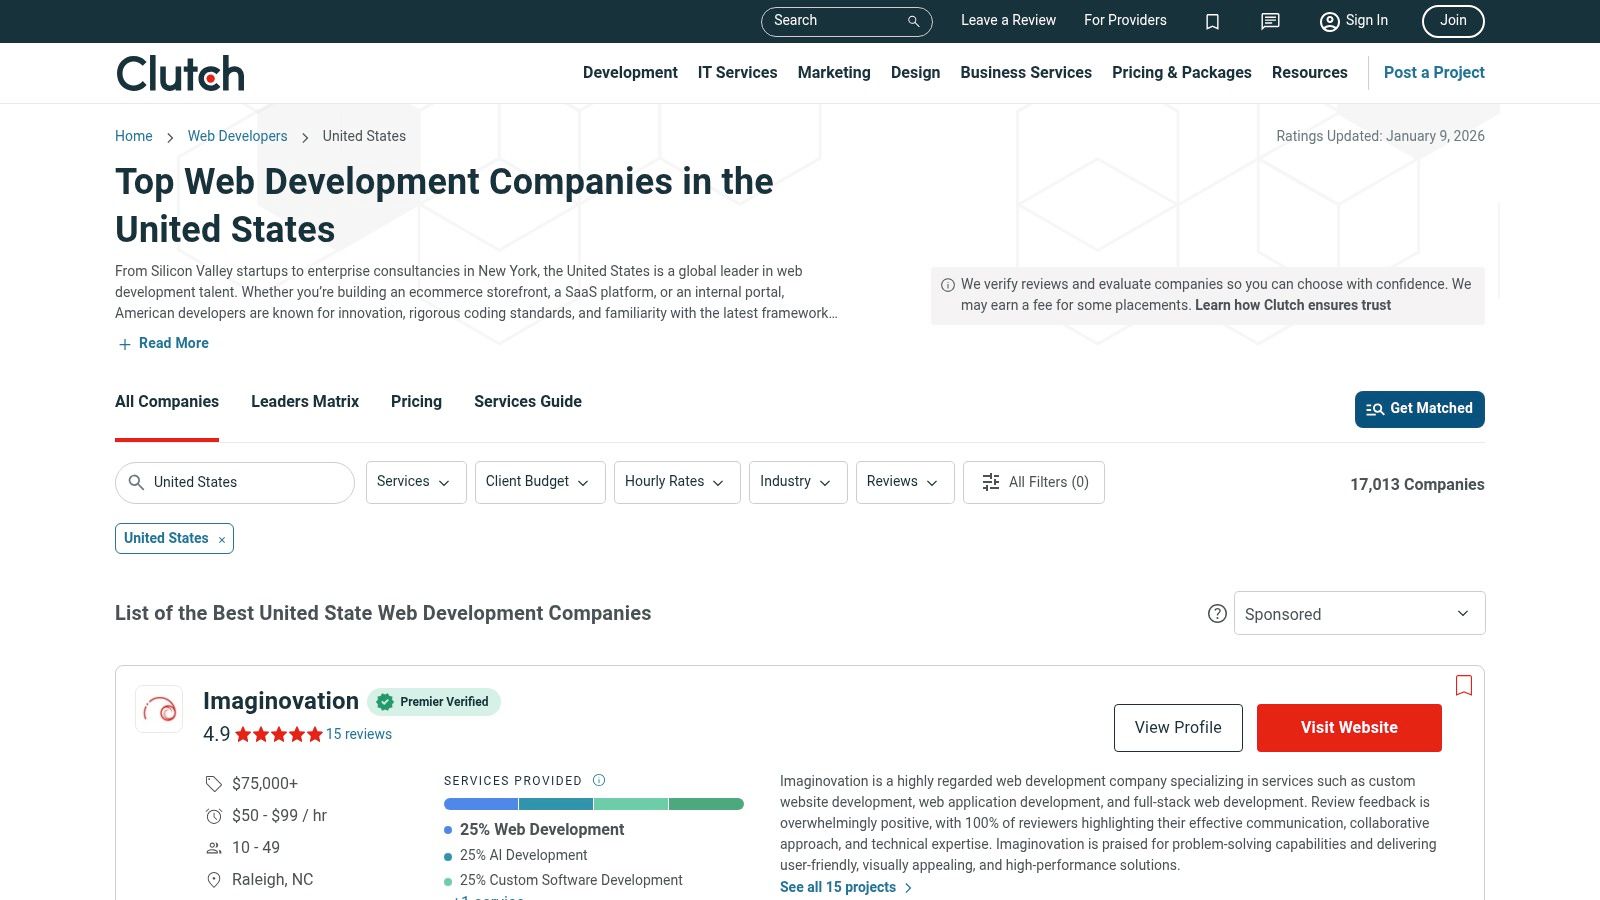1600x900 pixels.
Task: Bookmark the Imaginovation listing
Action: coord(1464,685)
